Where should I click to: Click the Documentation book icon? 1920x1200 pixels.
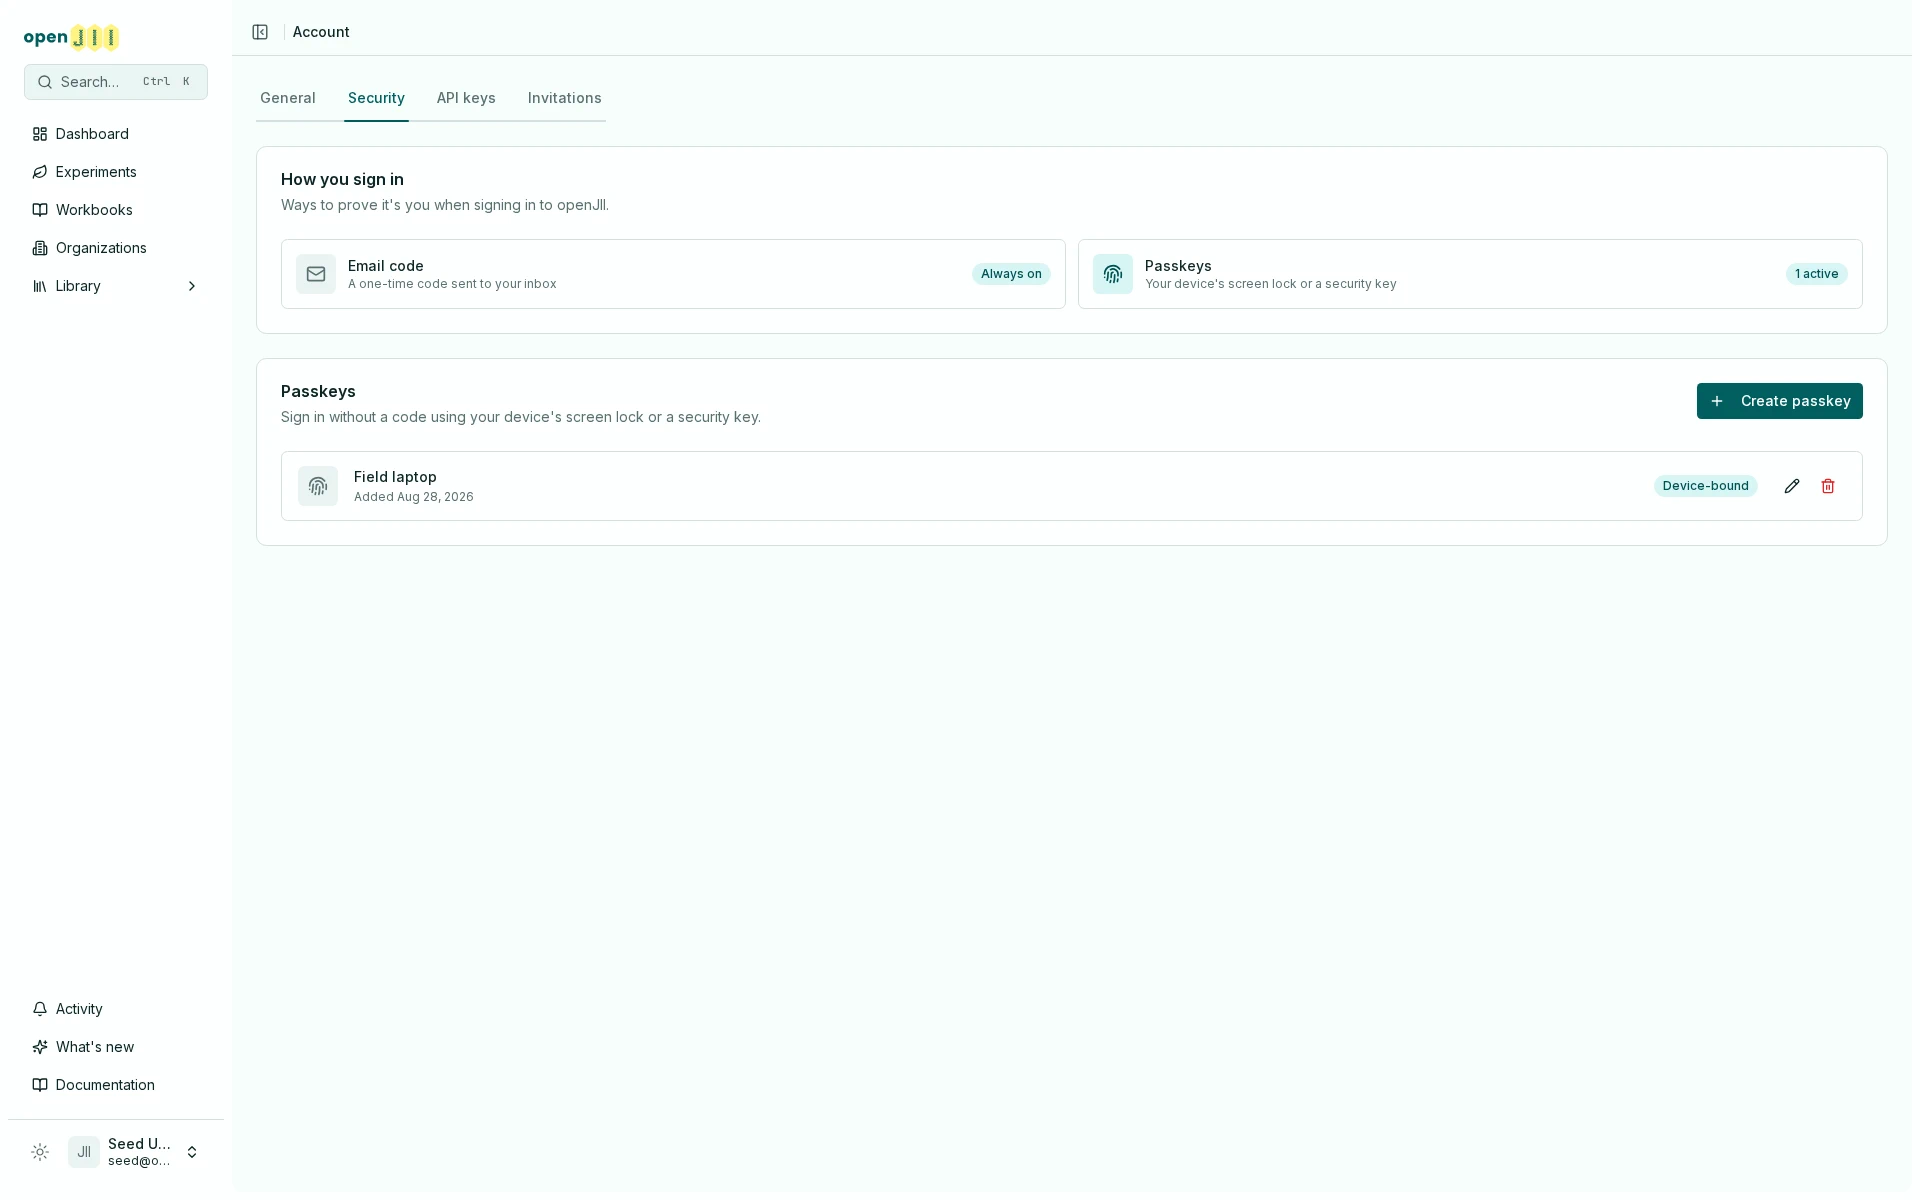(40, 1085)
